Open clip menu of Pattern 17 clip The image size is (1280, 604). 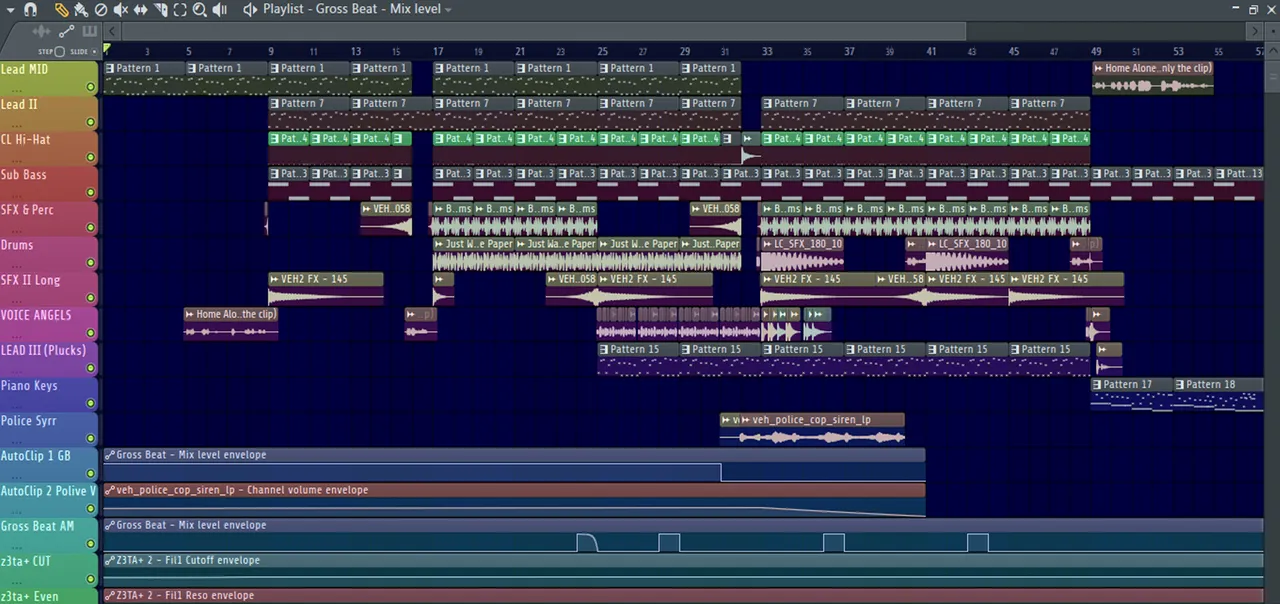point(1098,384)
